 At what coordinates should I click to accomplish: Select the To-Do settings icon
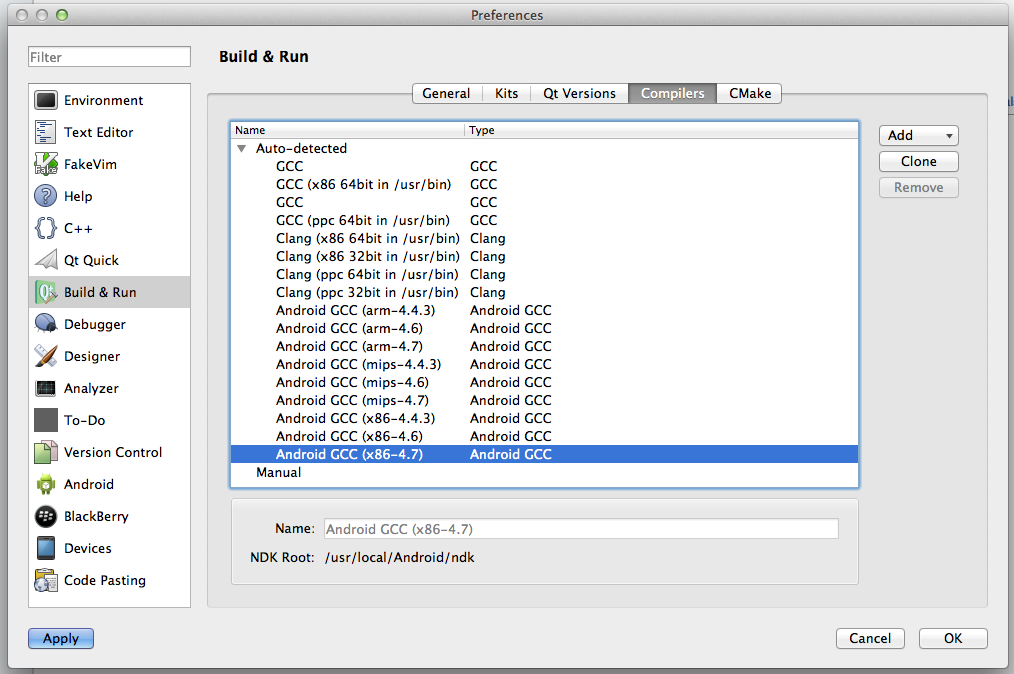(x=44, y=420)
